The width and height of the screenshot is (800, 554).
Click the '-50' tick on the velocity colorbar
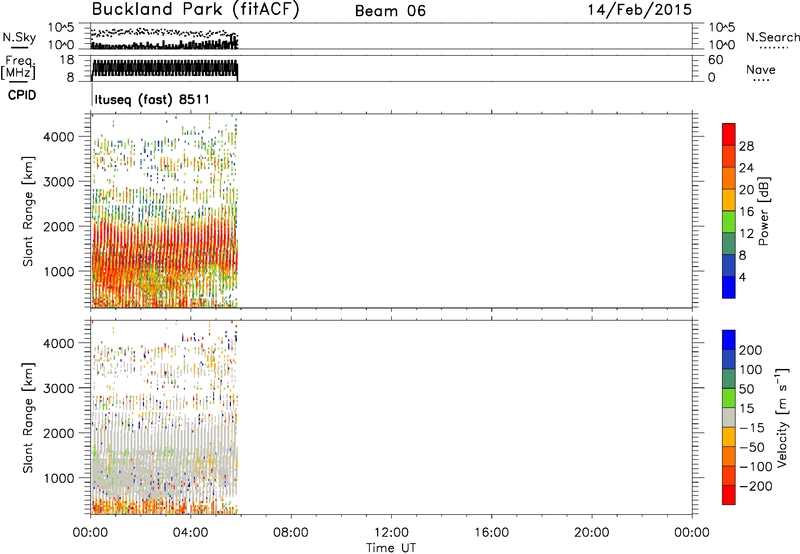point(752,447)
